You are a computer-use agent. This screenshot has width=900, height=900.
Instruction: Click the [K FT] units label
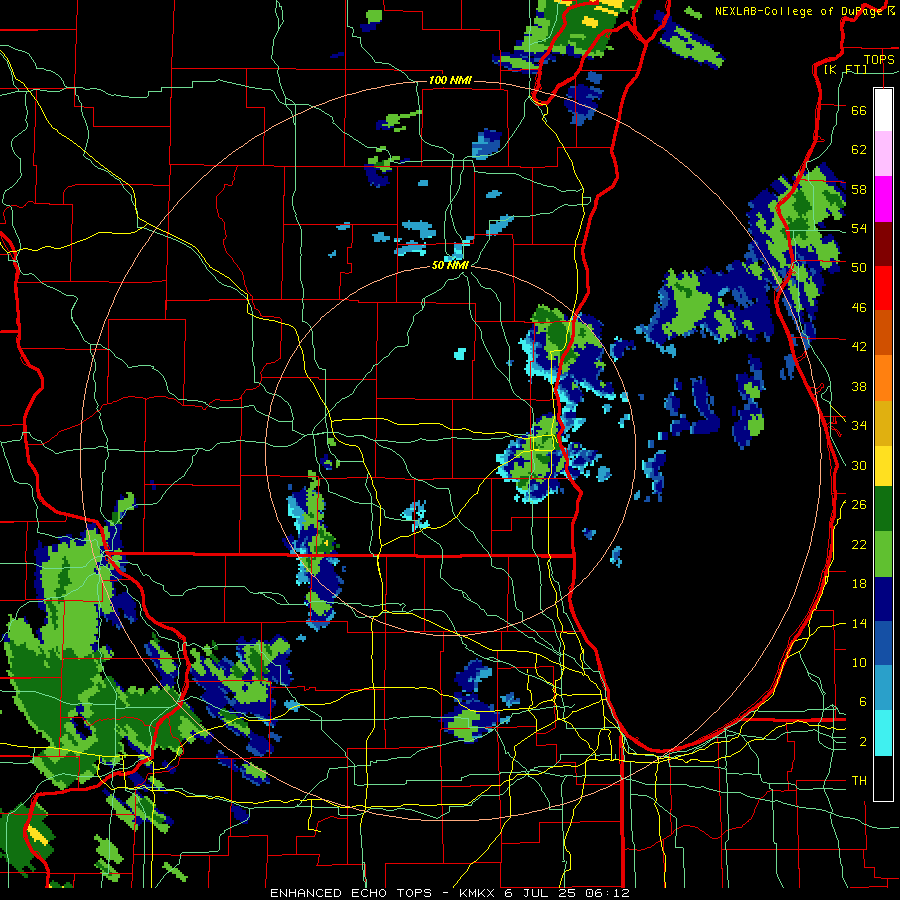point(845,69)
